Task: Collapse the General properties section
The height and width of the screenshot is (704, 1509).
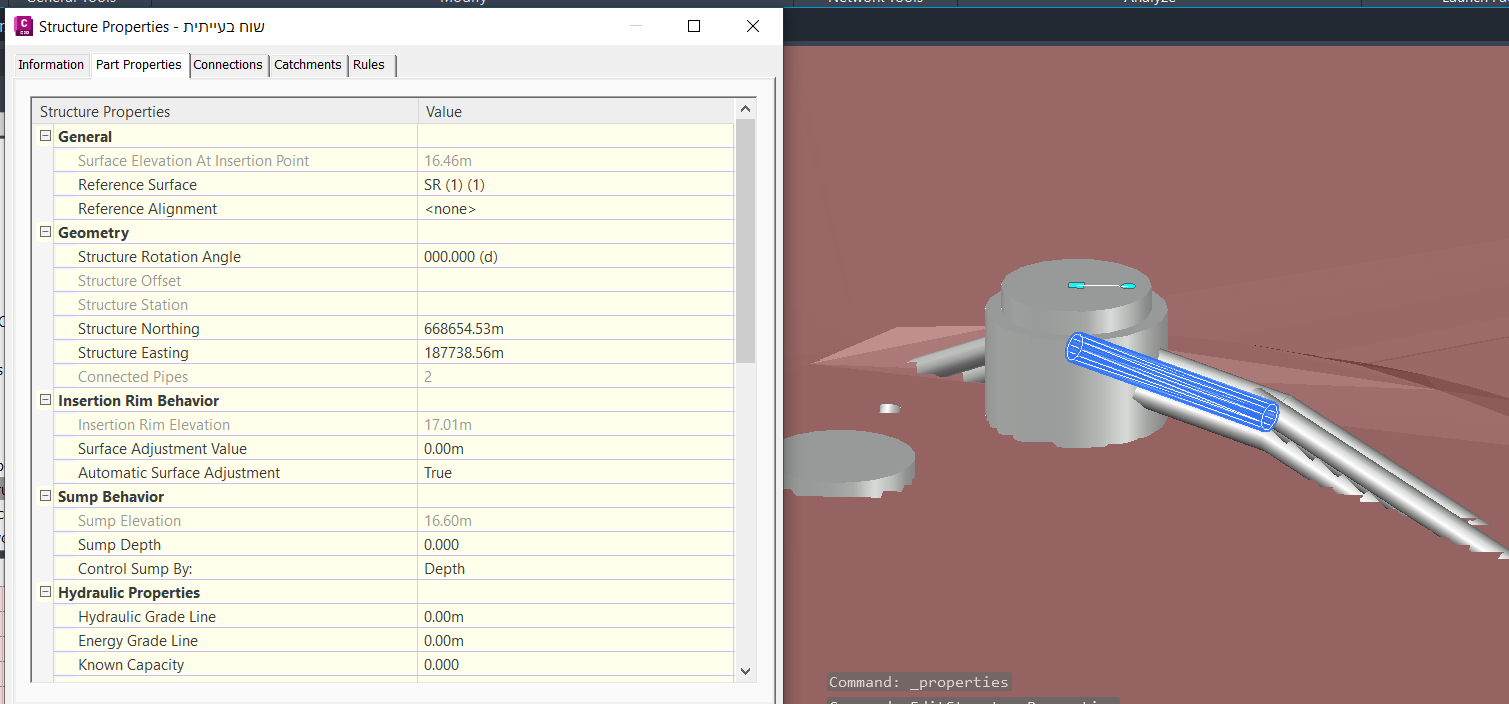Action: click(x=44, y=134)
